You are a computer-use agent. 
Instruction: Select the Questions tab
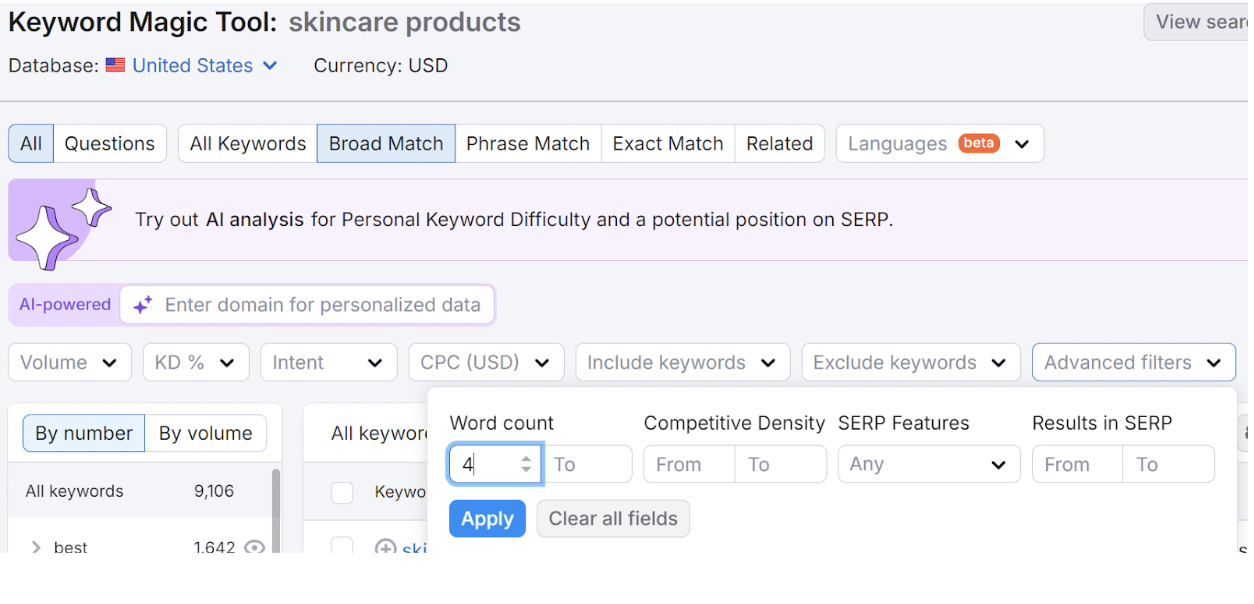pos(110,144)
